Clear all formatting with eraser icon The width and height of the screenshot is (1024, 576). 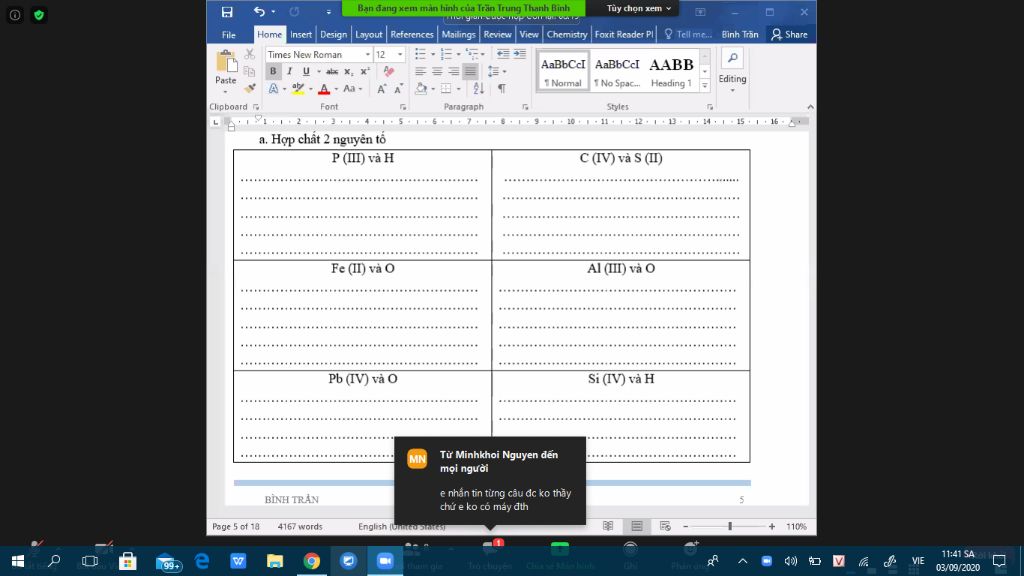point(389,72)
